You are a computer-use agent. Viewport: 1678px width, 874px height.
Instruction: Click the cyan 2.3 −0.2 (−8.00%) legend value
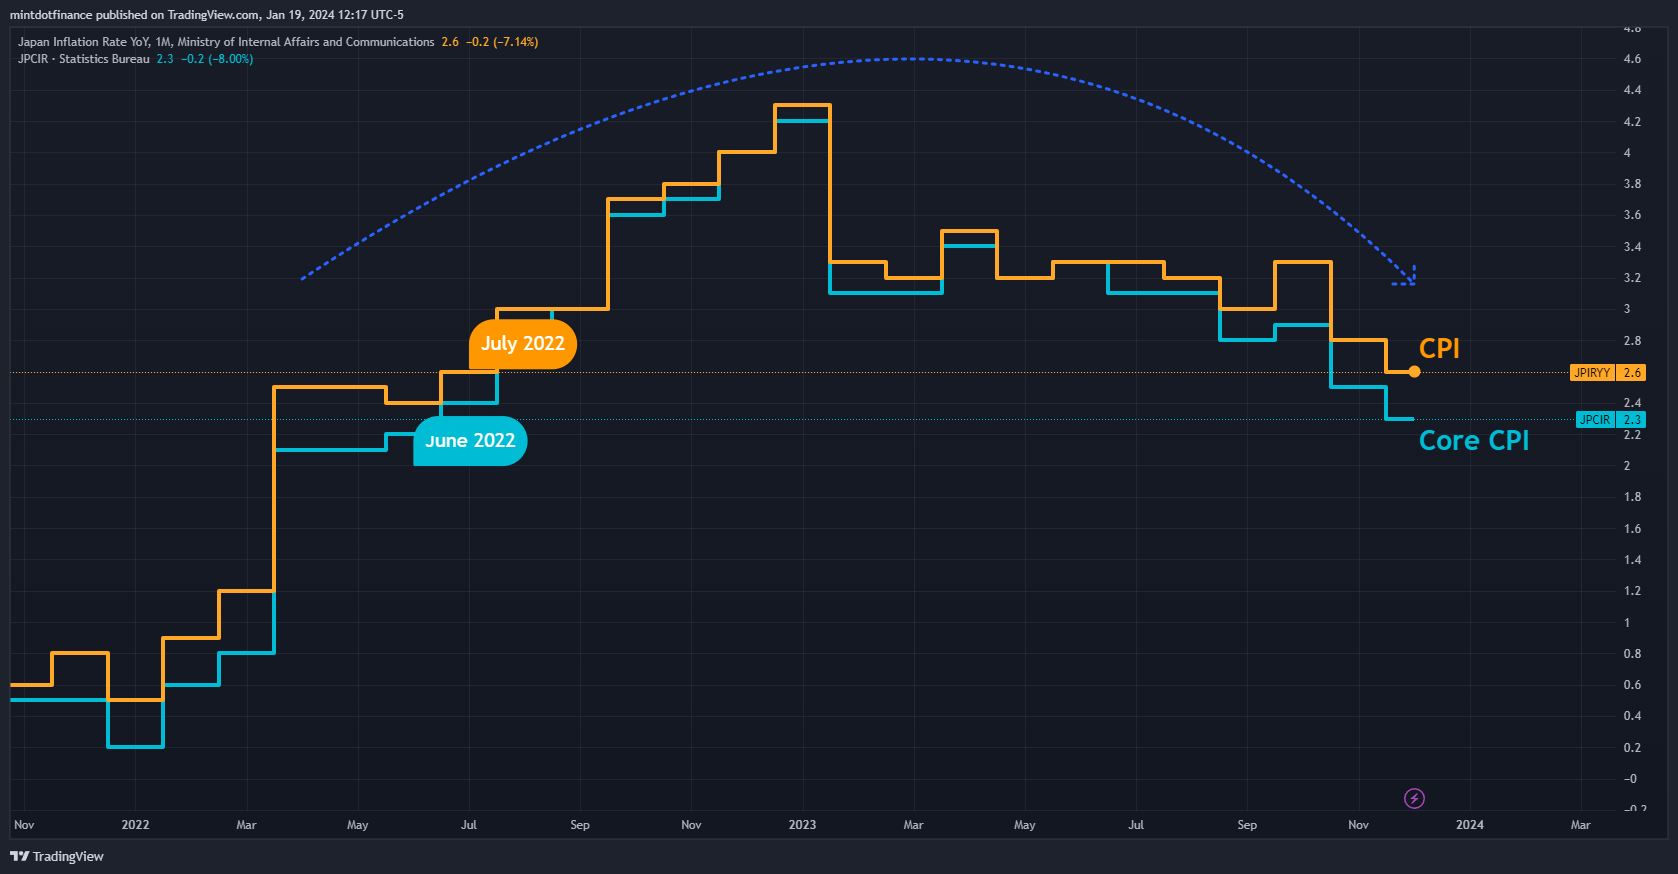(x=205, y=59)
